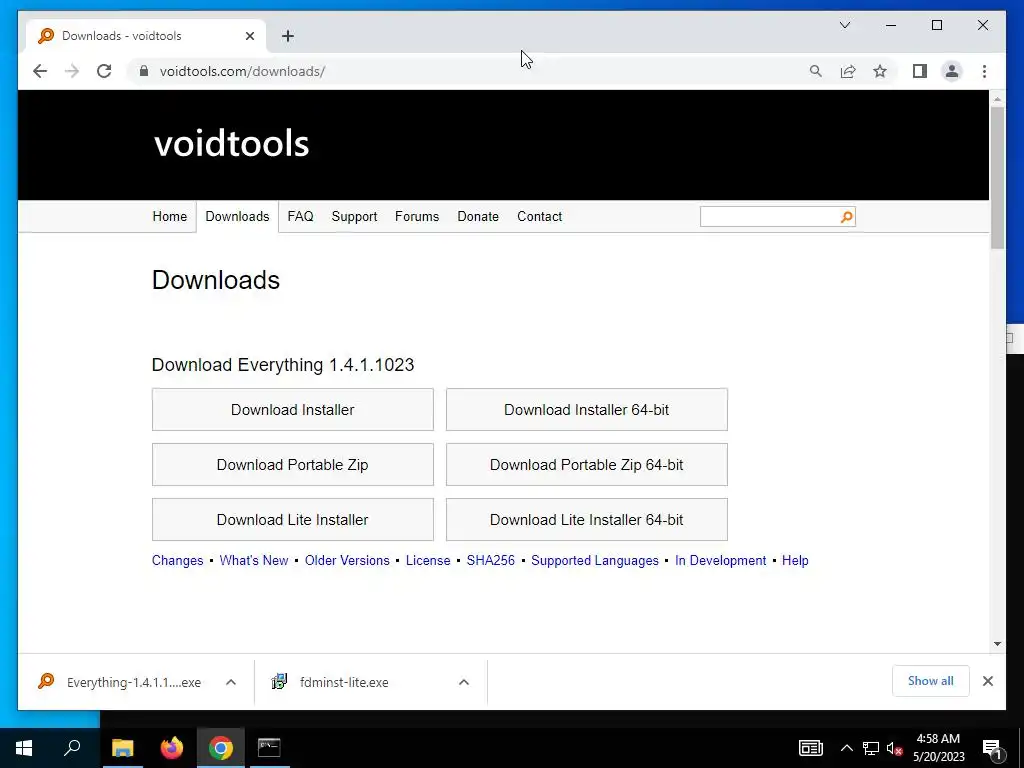Open the network status tray icon
The height and width of the screenshot is (768, 1024).
871,748
